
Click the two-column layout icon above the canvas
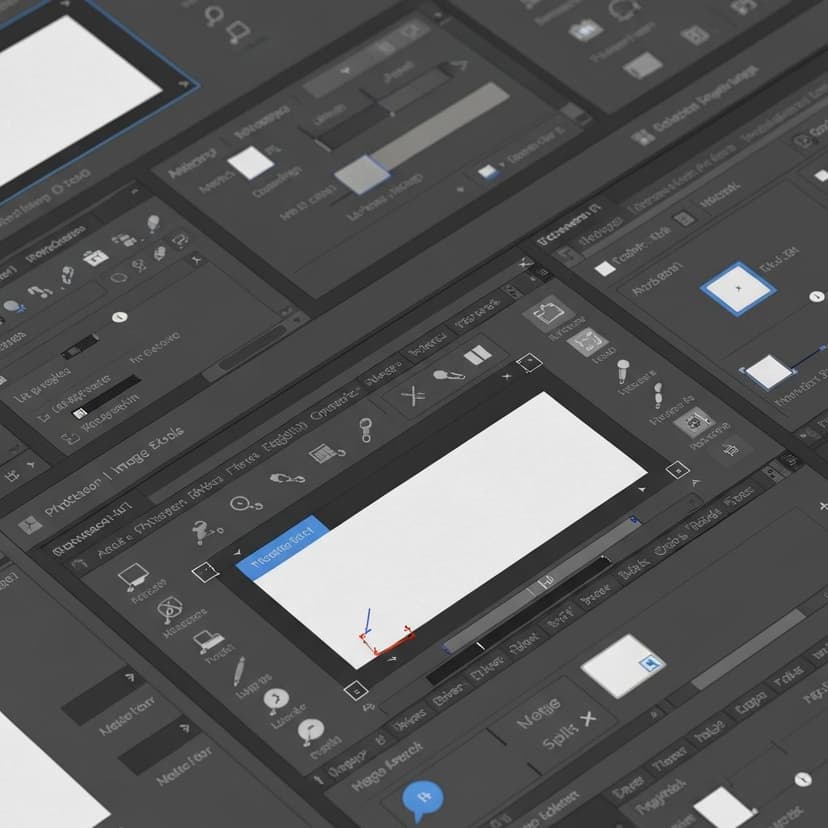(x=476, y=355)
